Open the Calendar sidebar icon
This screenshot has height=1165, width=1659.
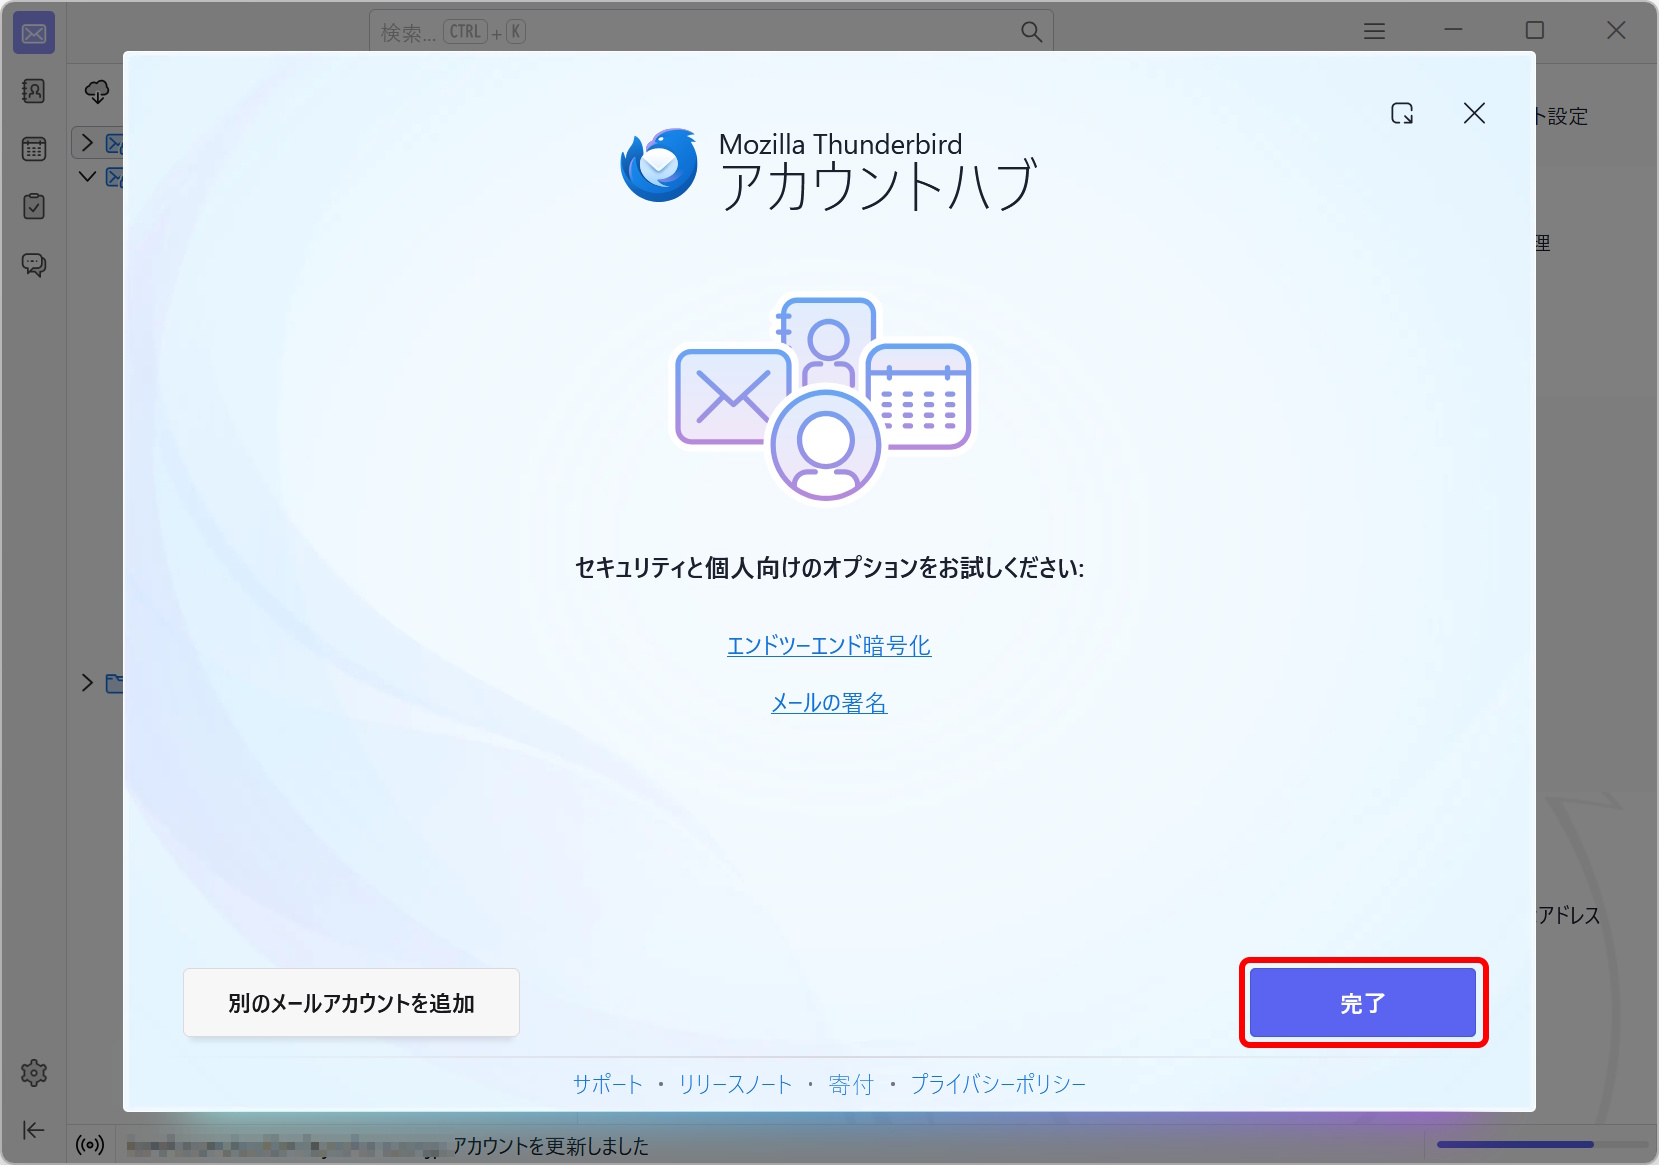coord(34,149)
